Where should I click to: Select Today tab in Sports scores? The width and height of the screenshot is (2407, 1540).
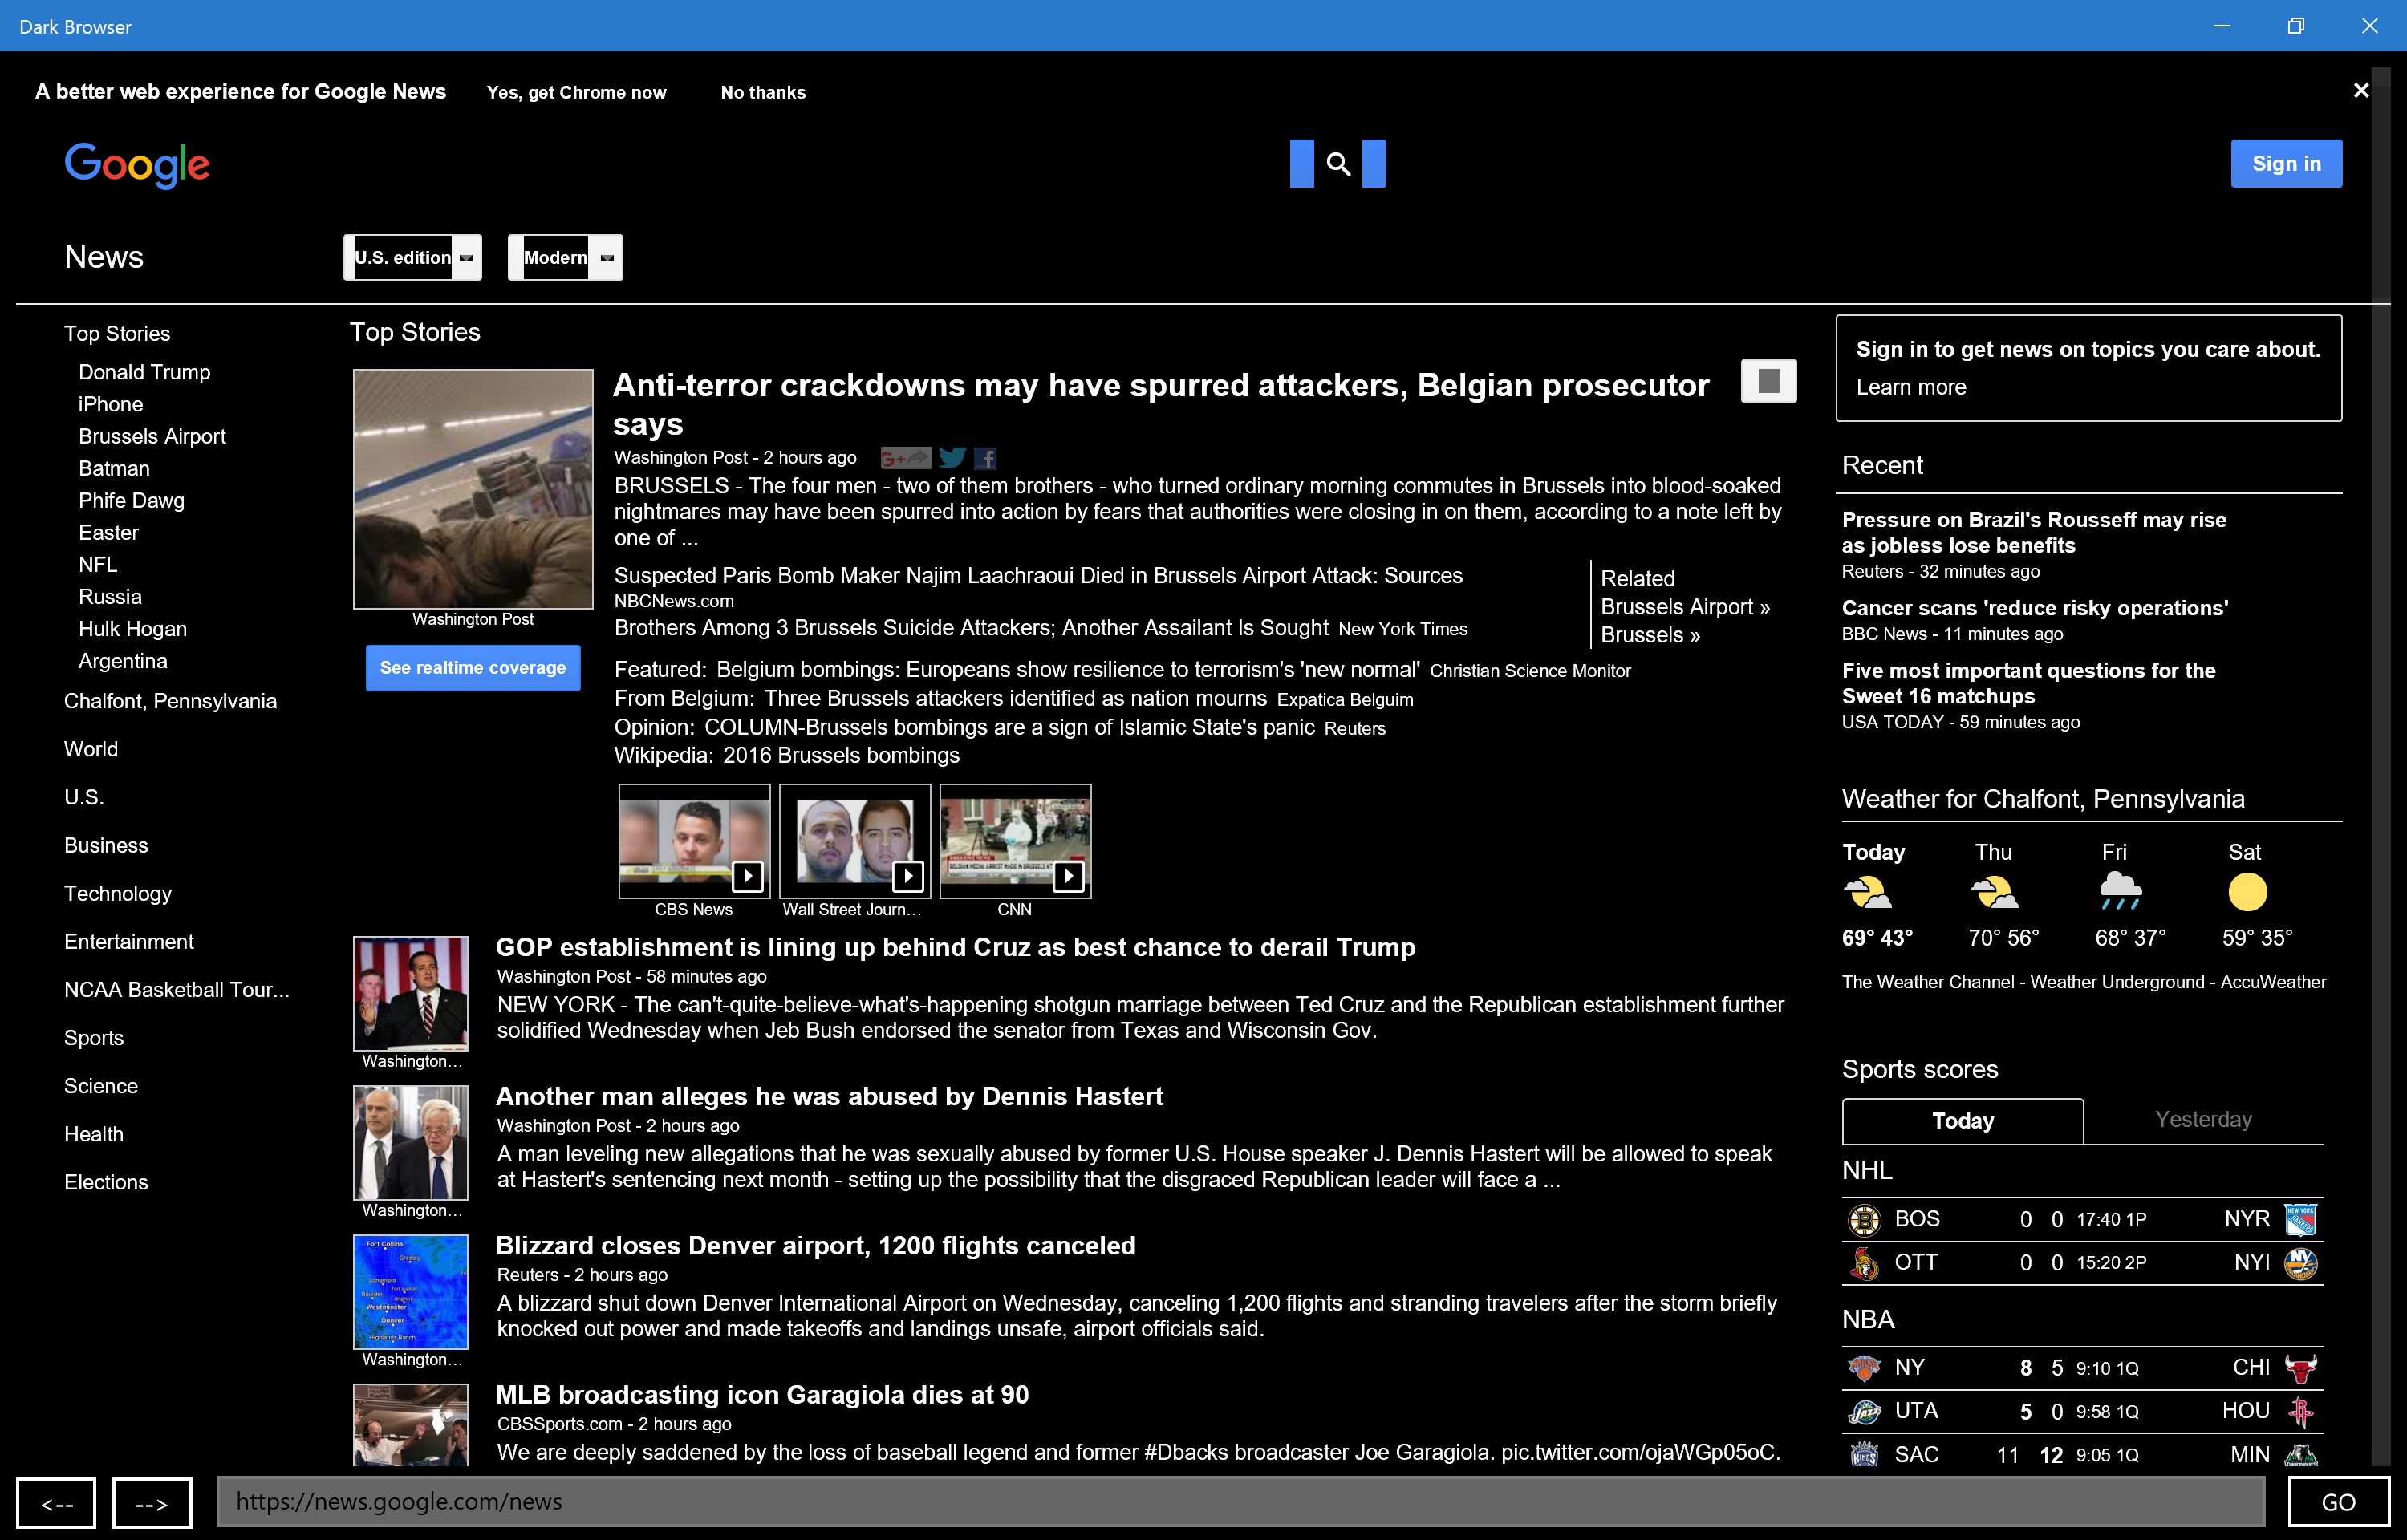click(1962, 1121)
